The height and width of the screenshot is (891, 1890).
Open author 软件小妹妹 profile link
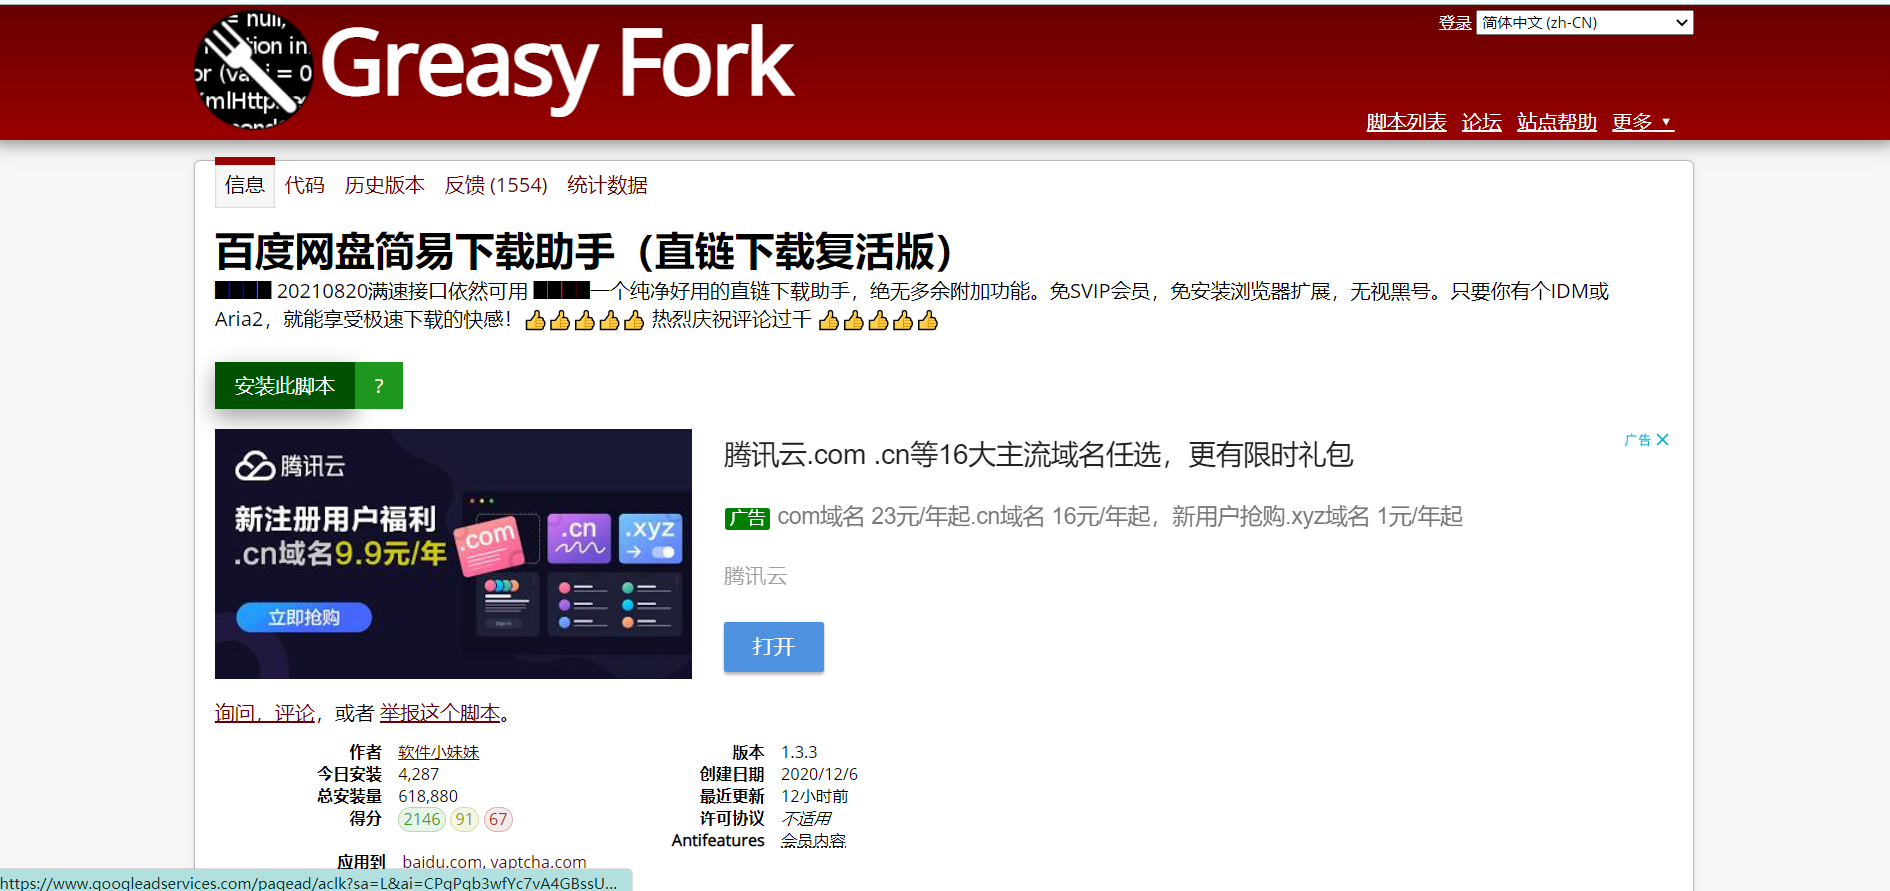438,752
